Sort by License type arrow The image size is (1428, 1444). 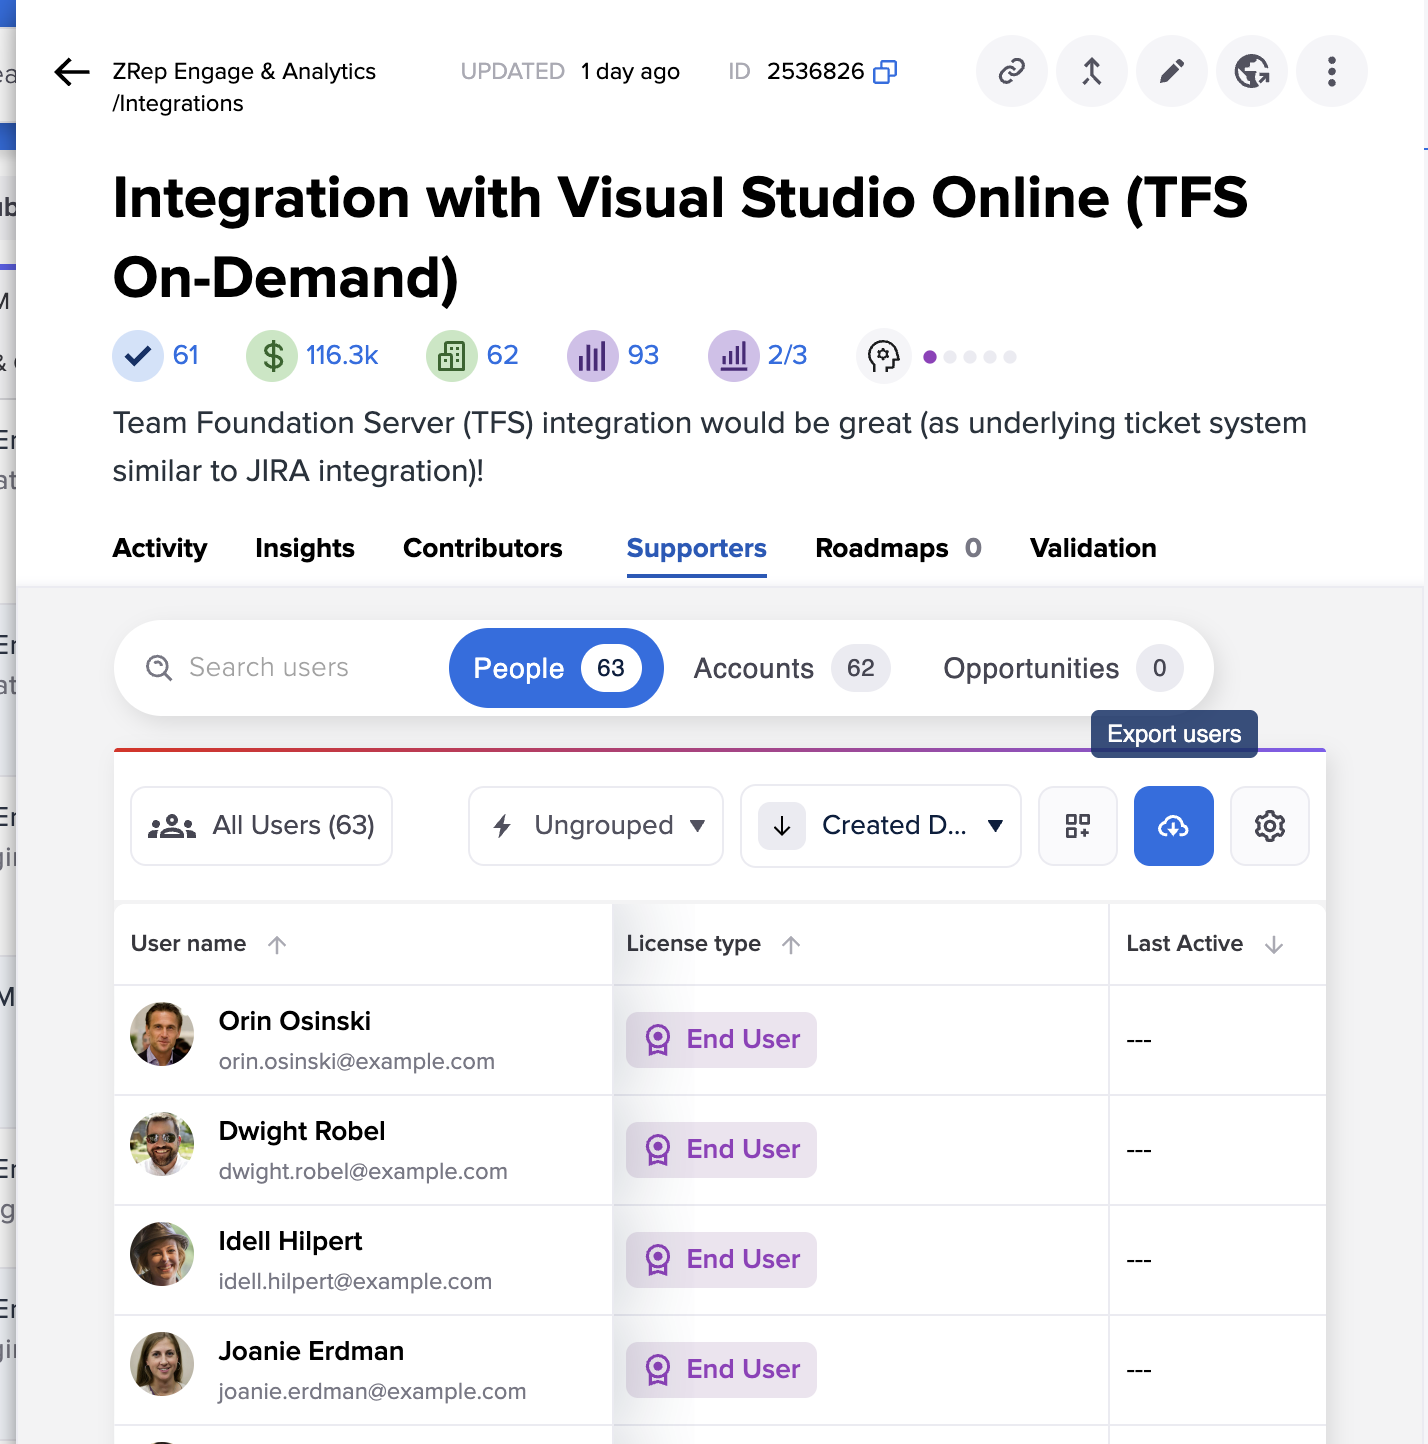click(x=791, y=944)
